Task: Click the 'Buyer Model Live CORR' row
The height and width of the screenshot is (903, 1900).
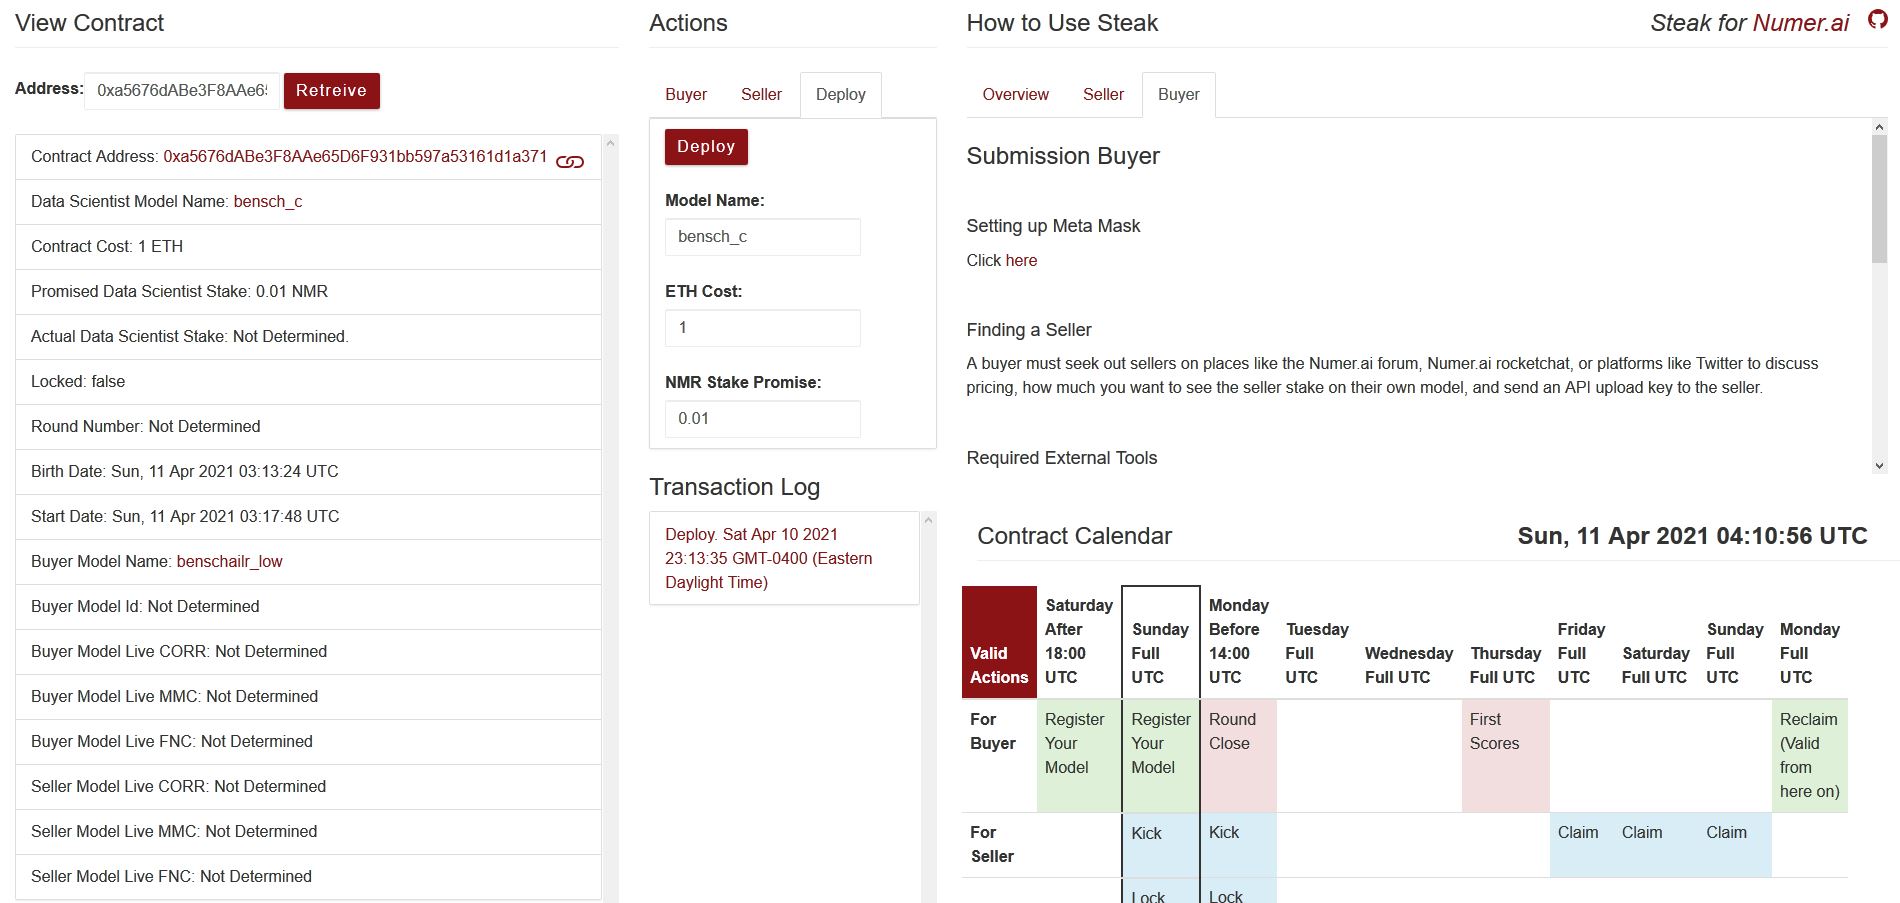Action: [x=308, y=652]
